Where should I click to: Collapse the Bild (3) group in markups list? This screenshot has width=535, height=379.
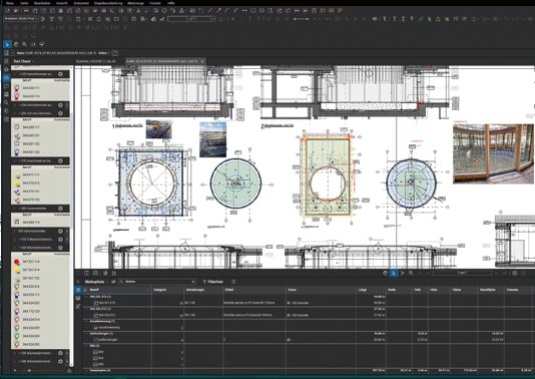(x=86, y=346)
